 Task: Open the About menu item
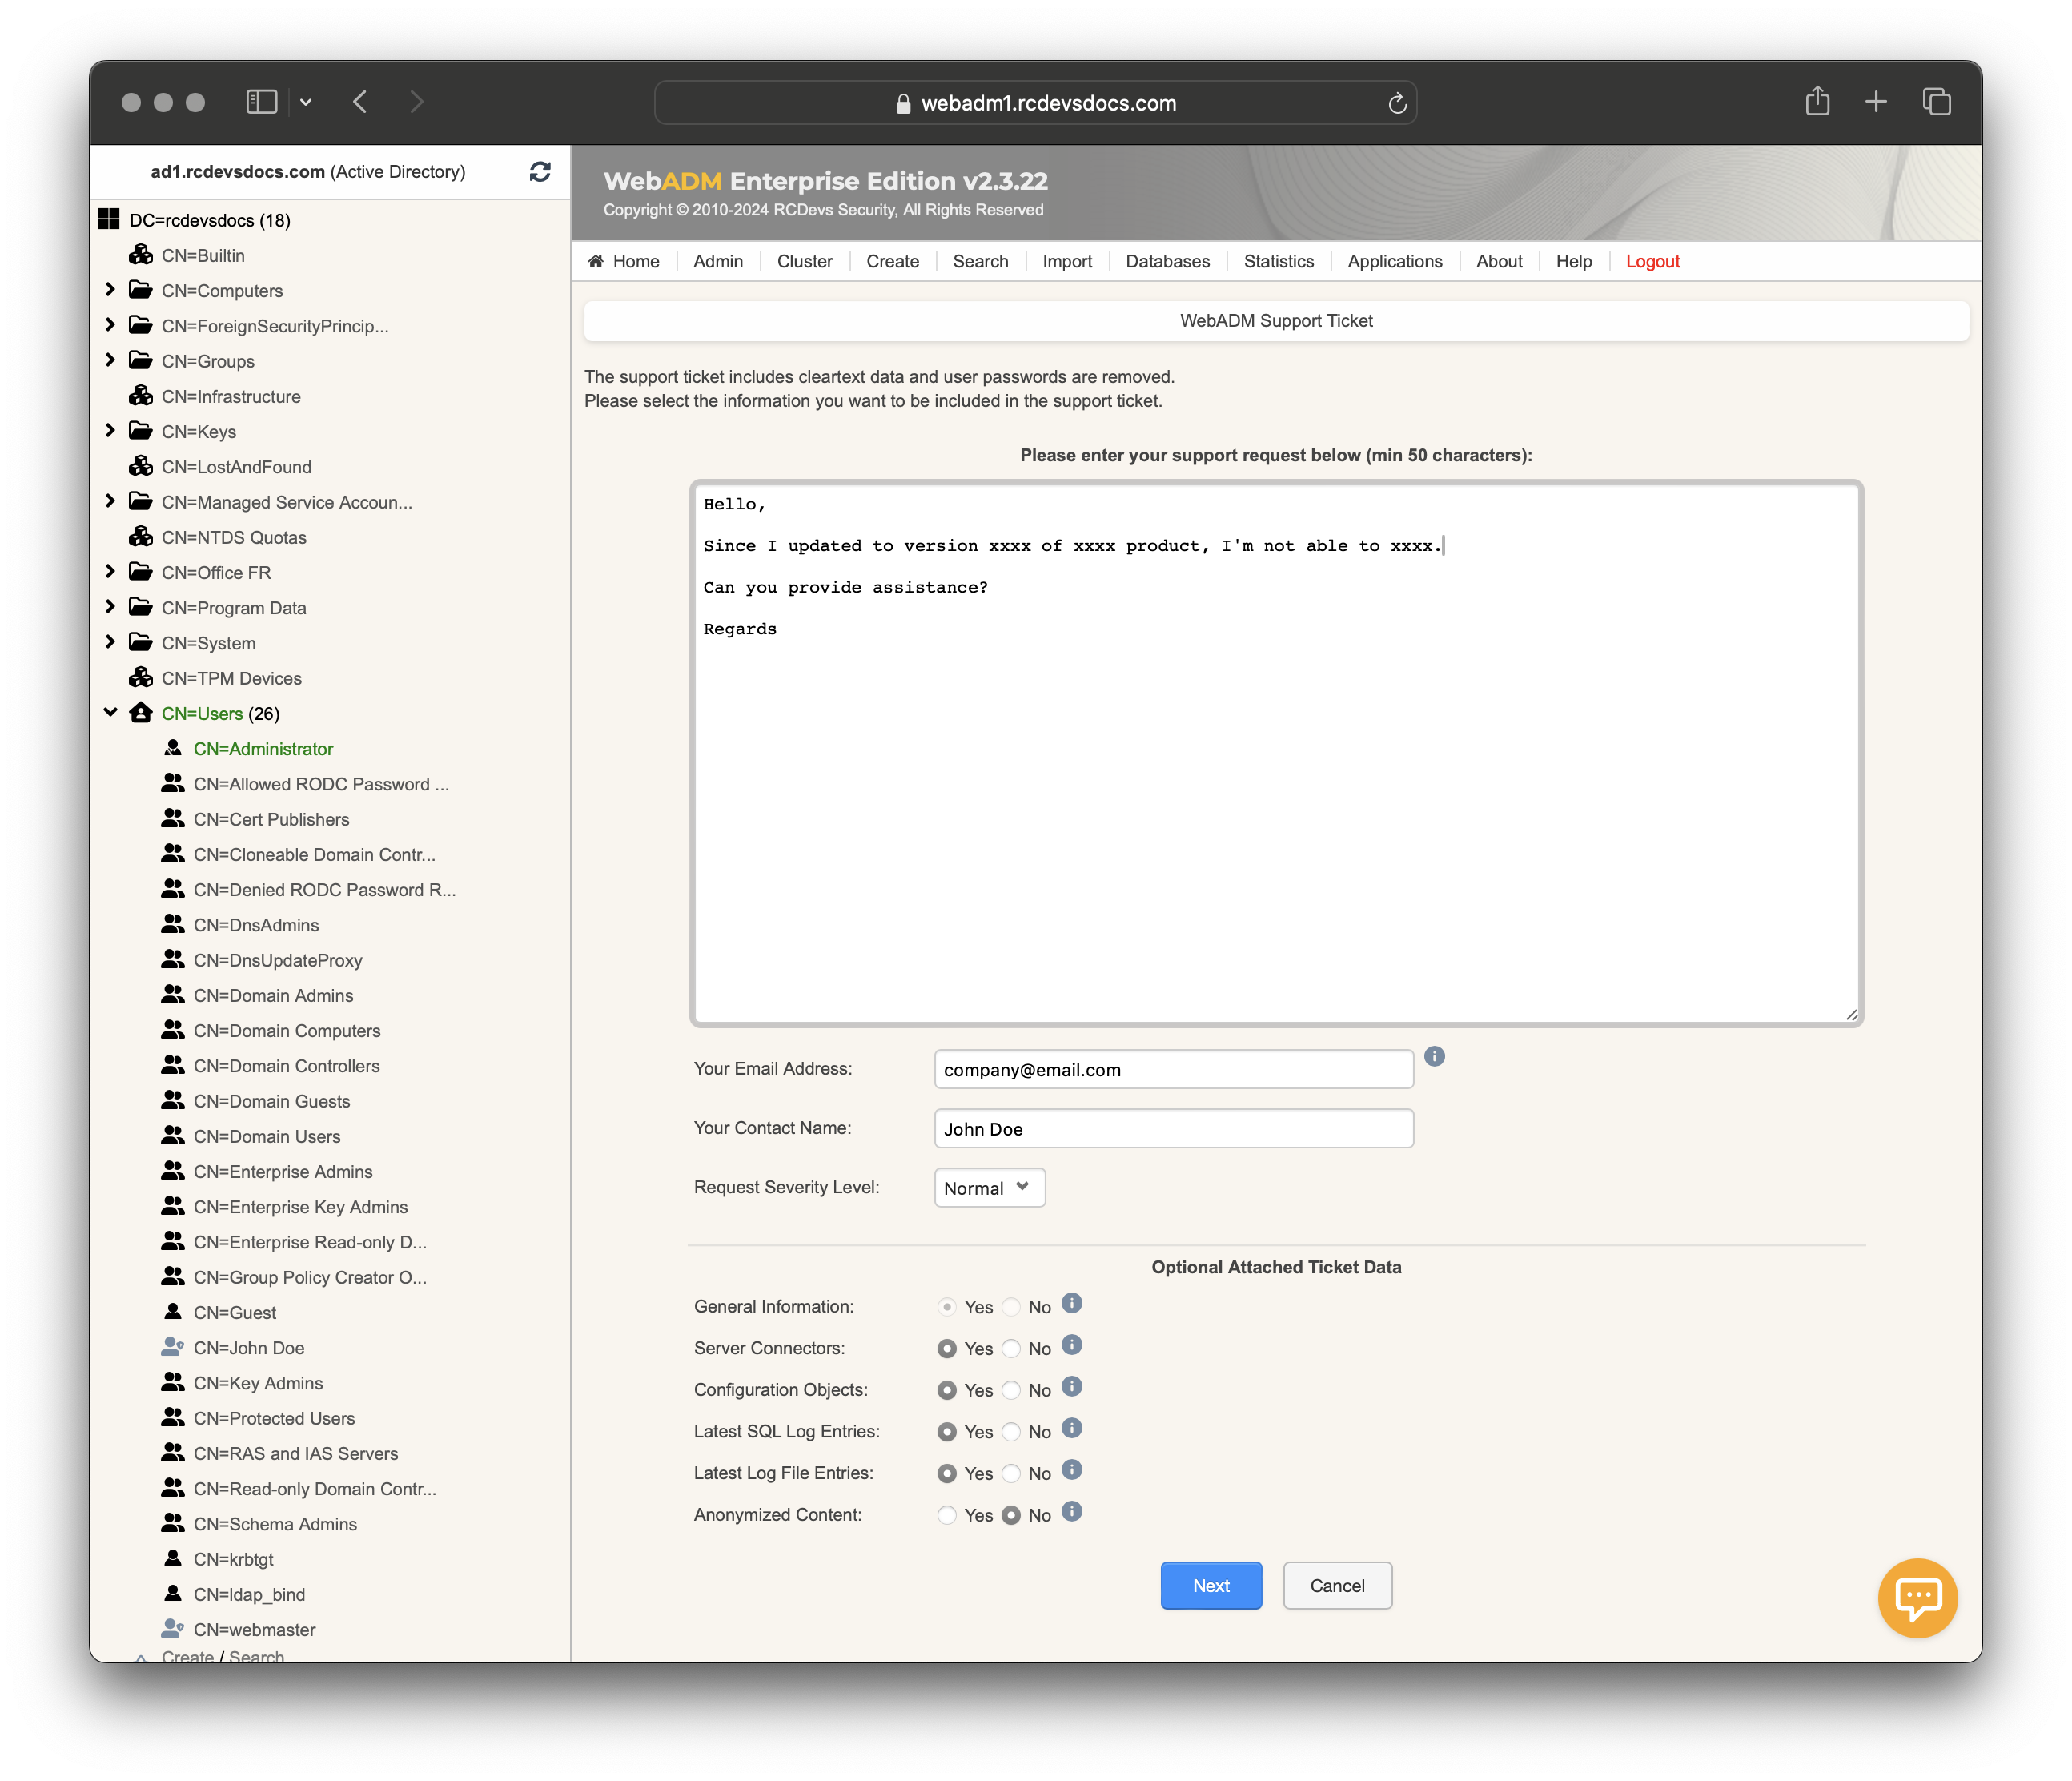(1498, 261)
